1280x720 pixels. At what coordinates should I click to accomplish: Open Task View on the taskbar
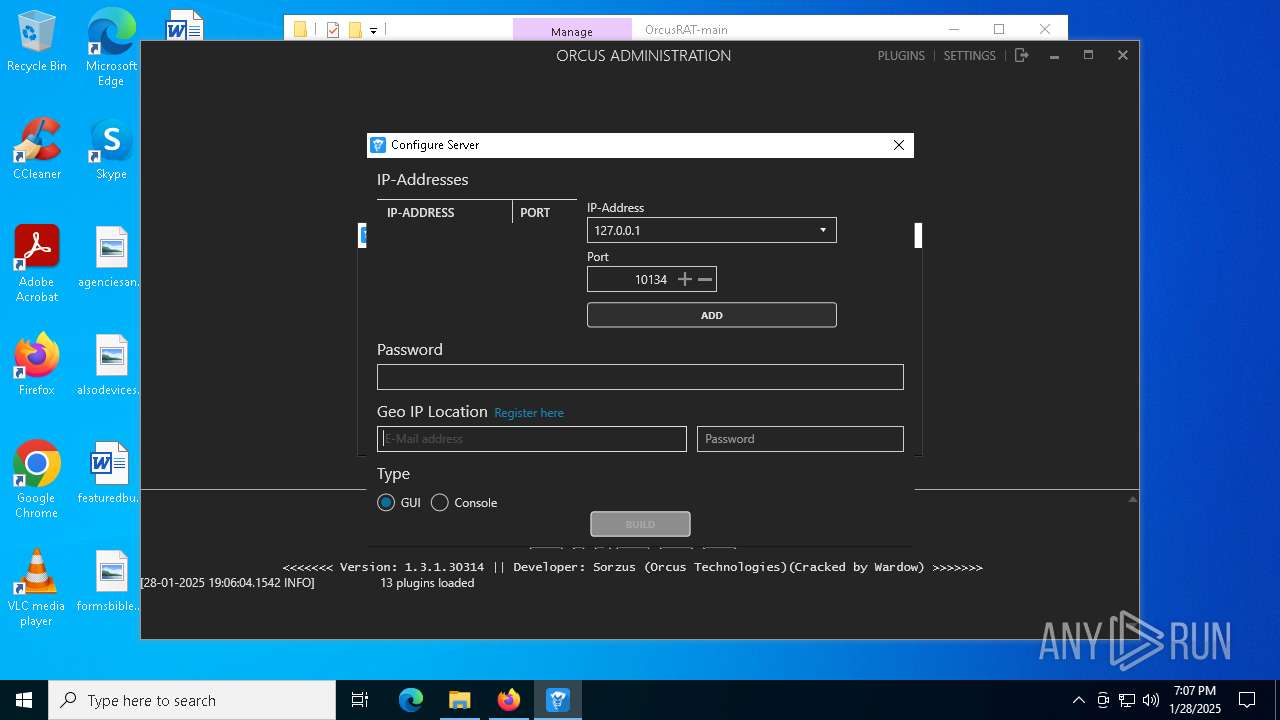point(360,700)
